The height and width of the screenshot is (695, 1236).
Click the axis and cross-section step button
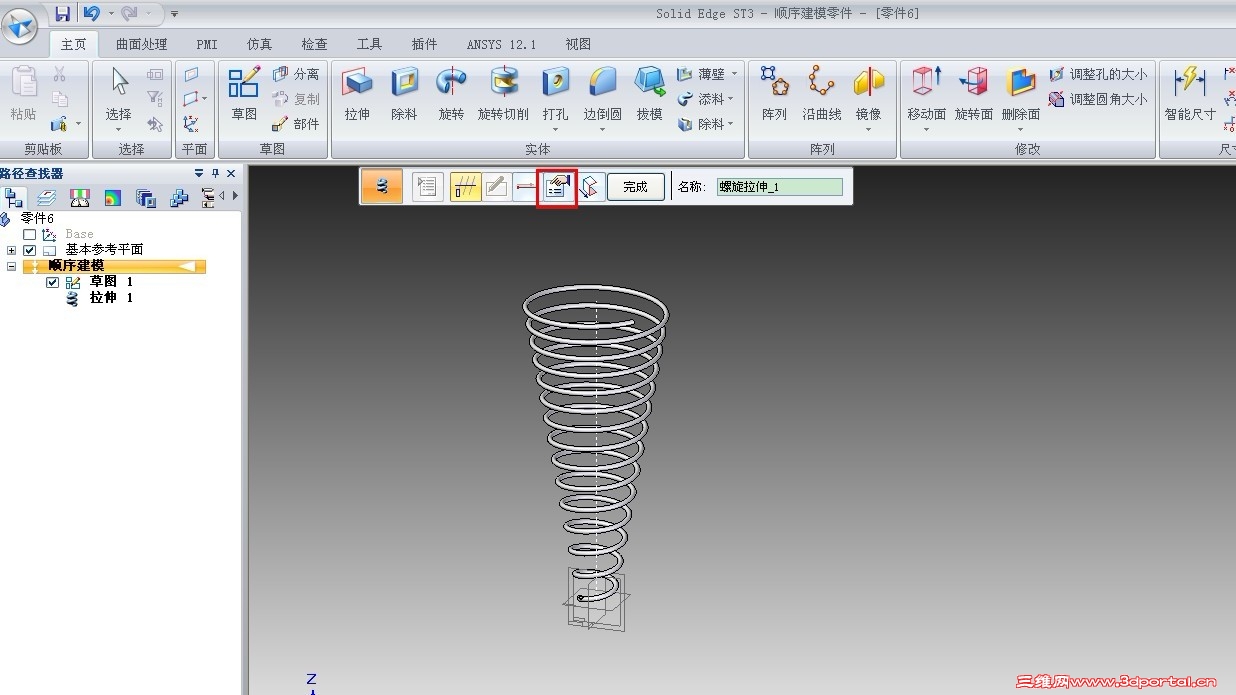point(466,186)
